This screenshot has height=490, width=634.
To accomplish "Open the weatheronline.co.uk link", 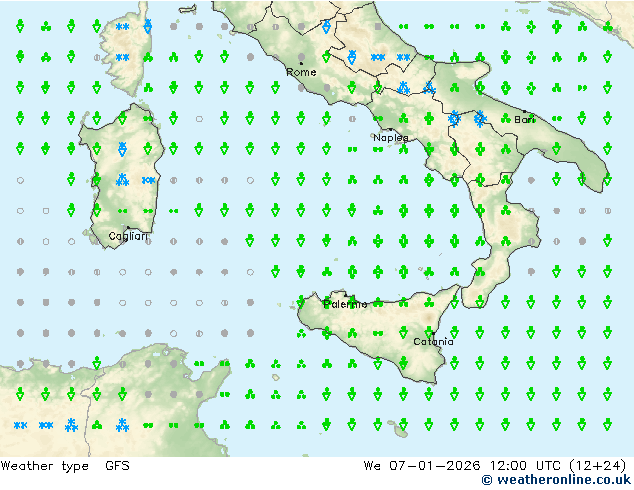I will tap(556, 480).
